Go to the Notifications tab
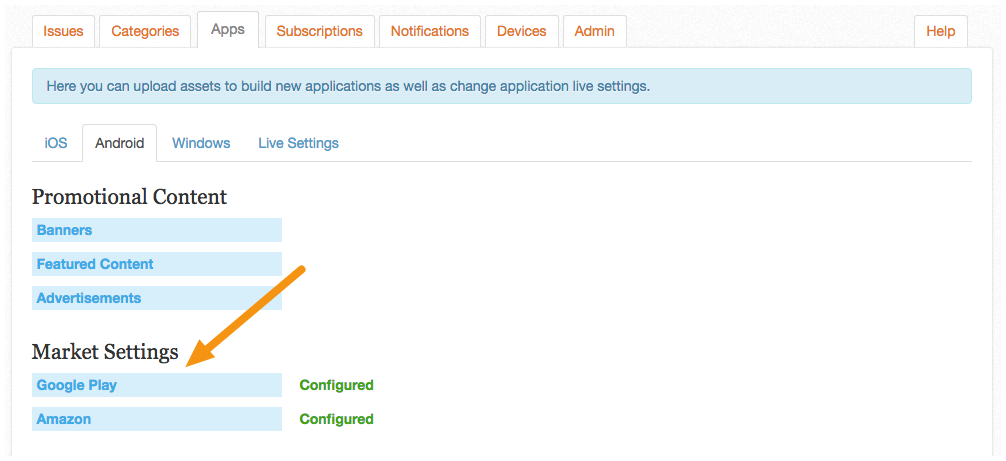This screenshot has height=461, width=1006. [x=430, y=31]
